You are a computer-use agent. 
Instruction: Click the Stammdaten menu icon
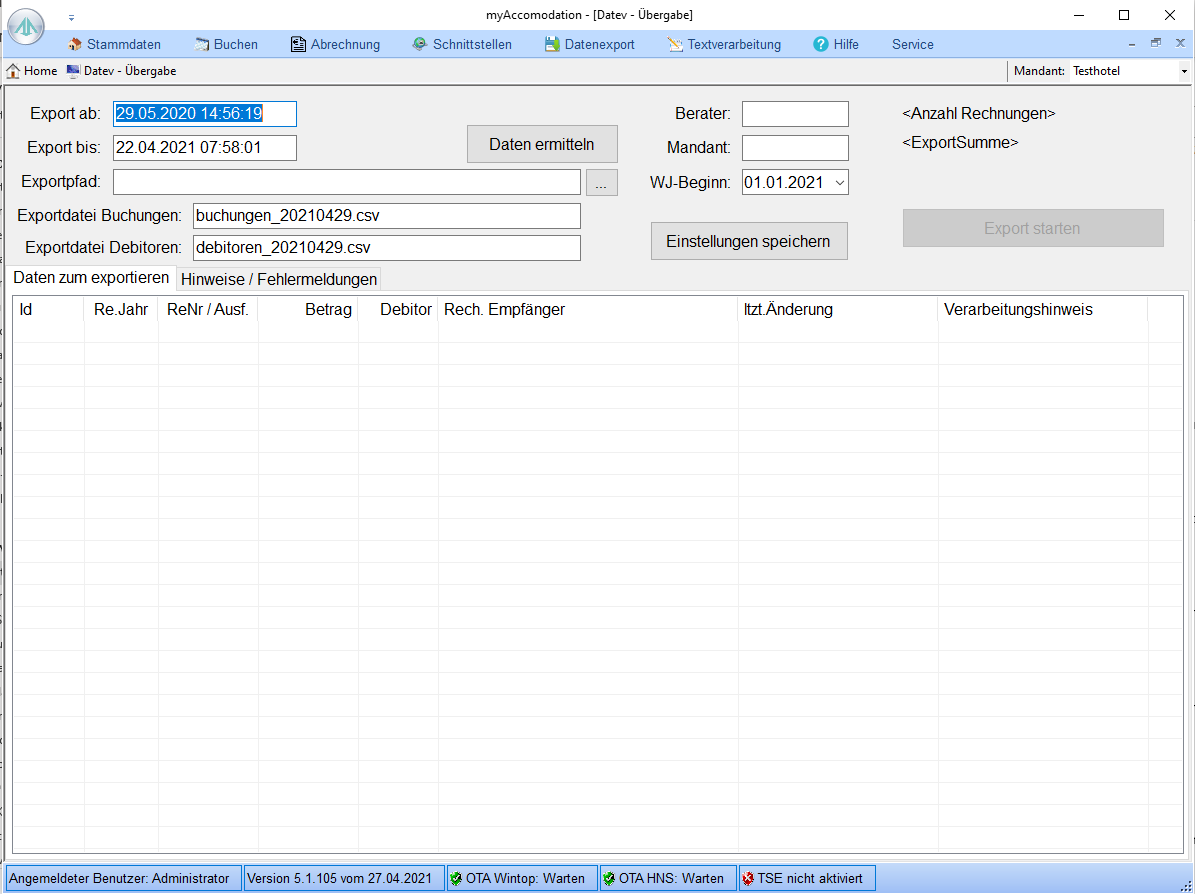coord(75,44)
